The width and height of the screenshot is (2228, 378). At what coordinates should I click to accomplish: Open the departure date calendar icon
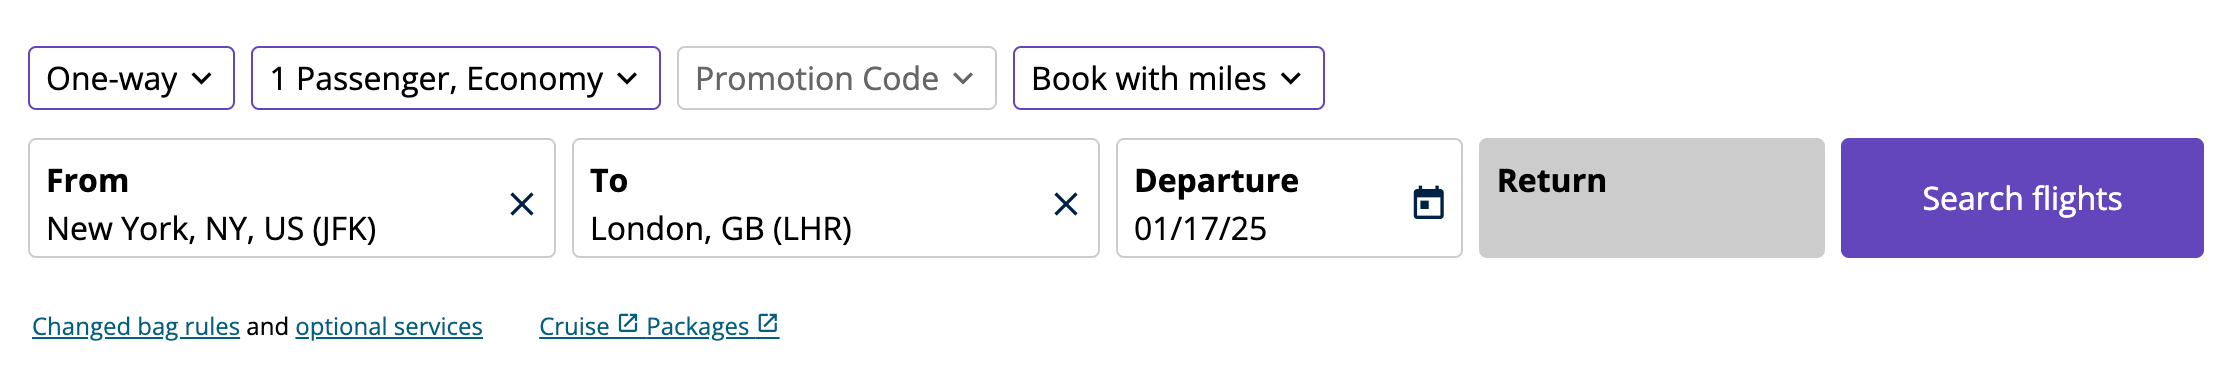point(1428,202)
